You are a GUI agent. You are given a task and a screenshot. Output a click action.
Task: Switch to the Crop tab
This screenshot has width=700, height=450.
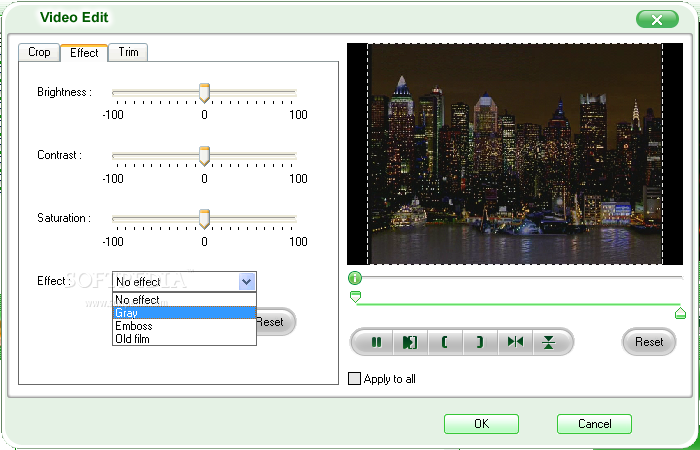39,52
